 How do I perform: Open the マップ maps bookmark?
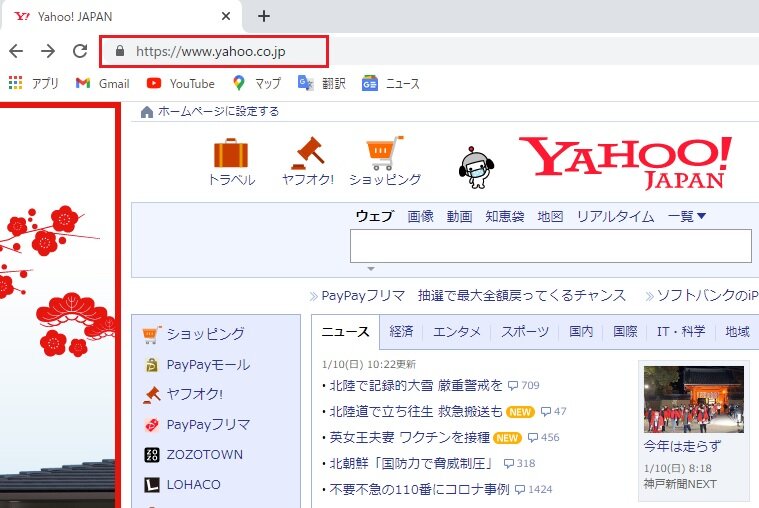pyautogui.click(x=257, y=83)
